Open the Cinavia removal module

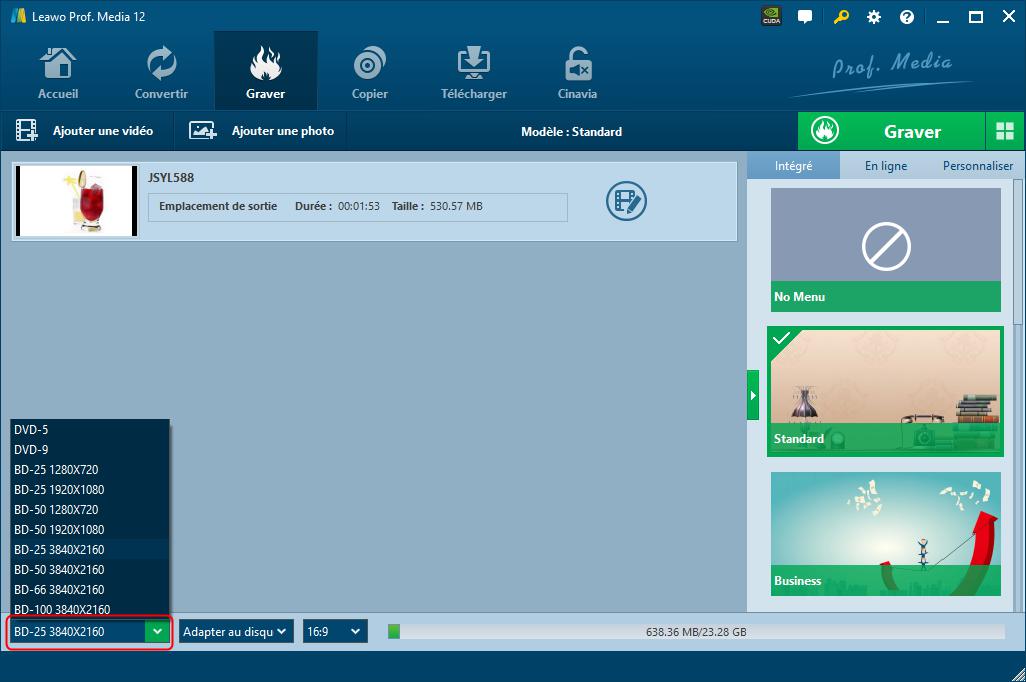[577, 72]
